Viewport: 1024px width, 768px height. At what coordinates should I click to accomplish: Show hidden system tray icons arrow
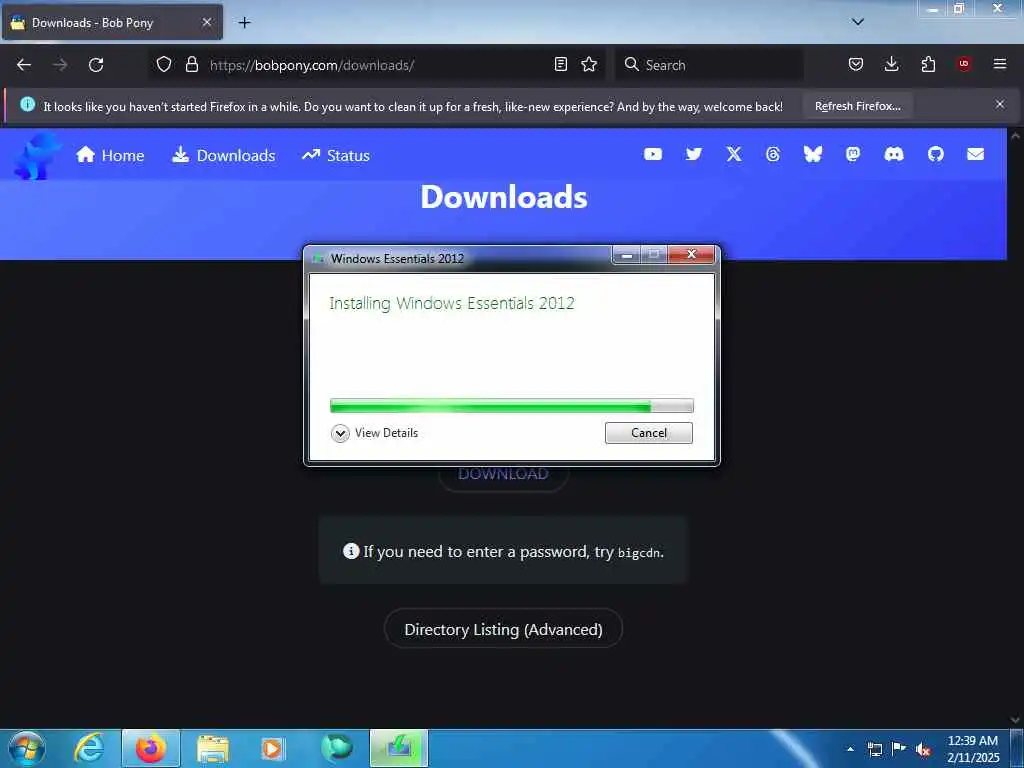(x=850, y=749)
